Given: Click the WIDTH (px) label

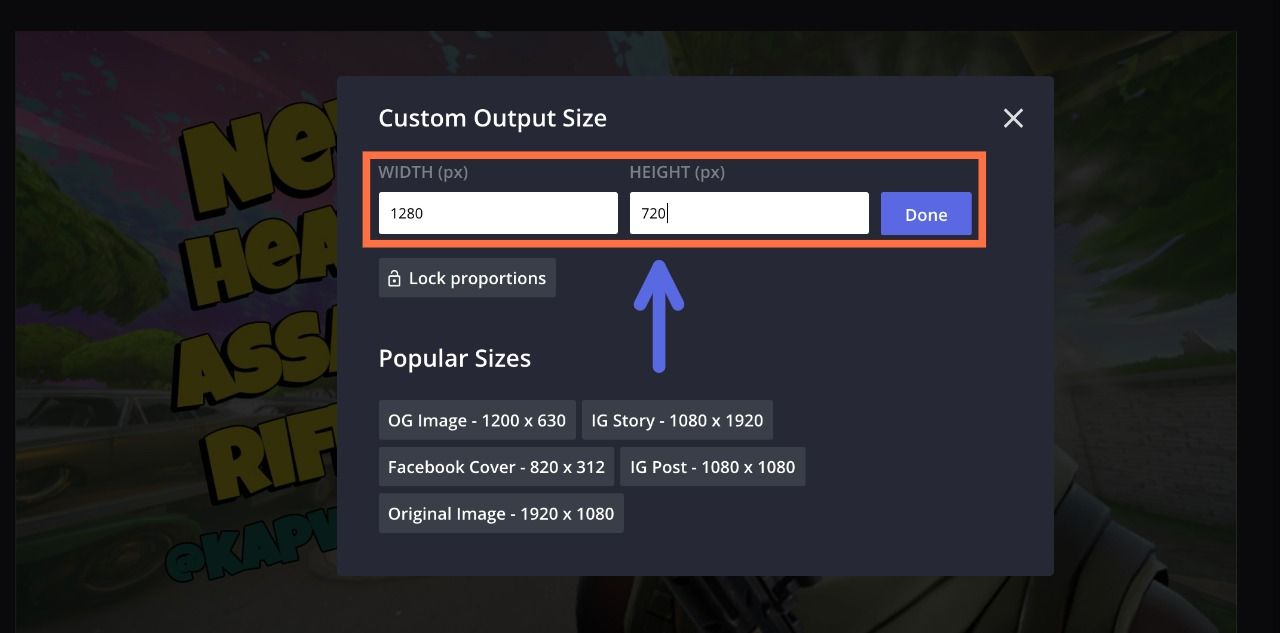Looking at the screenshot, I should coord(423,172).
